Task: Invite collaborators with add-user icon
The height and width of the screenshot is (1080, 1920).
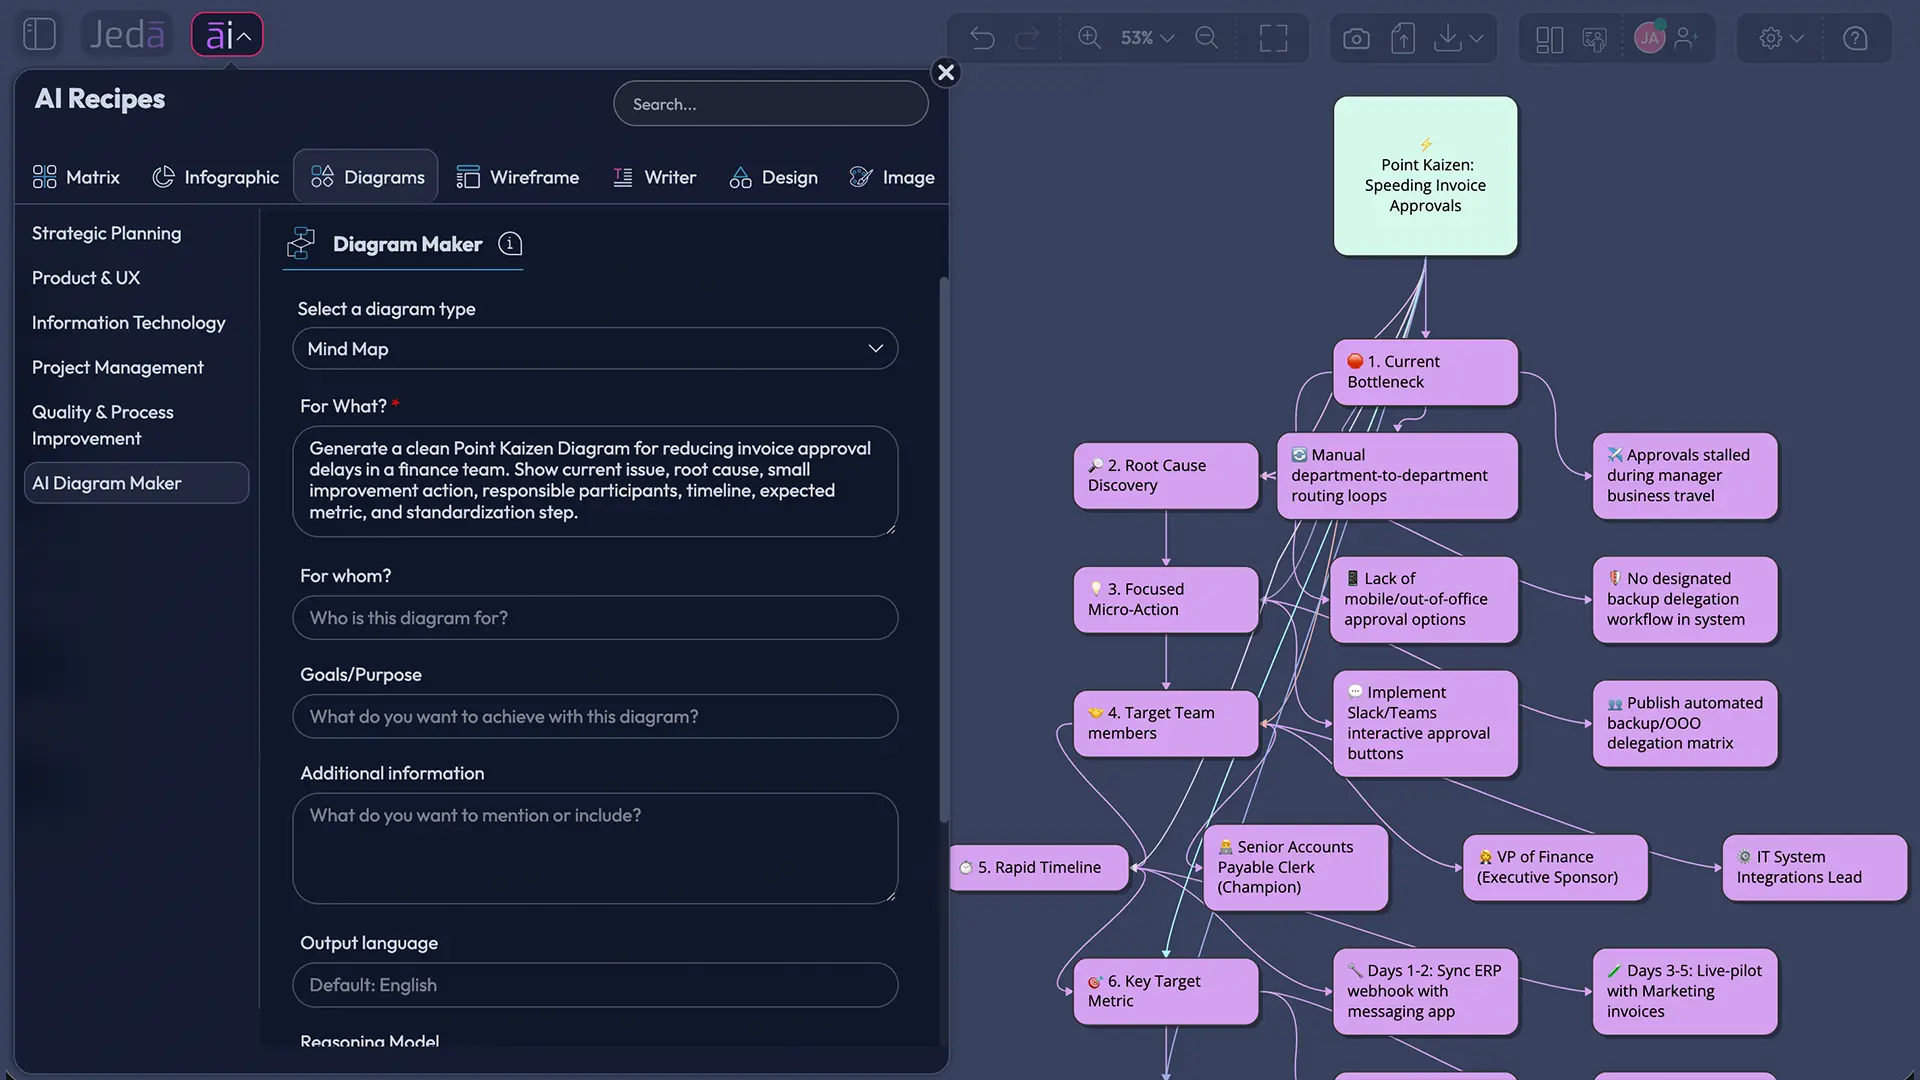Action: pyautogui.click(x=1686, y=38)
